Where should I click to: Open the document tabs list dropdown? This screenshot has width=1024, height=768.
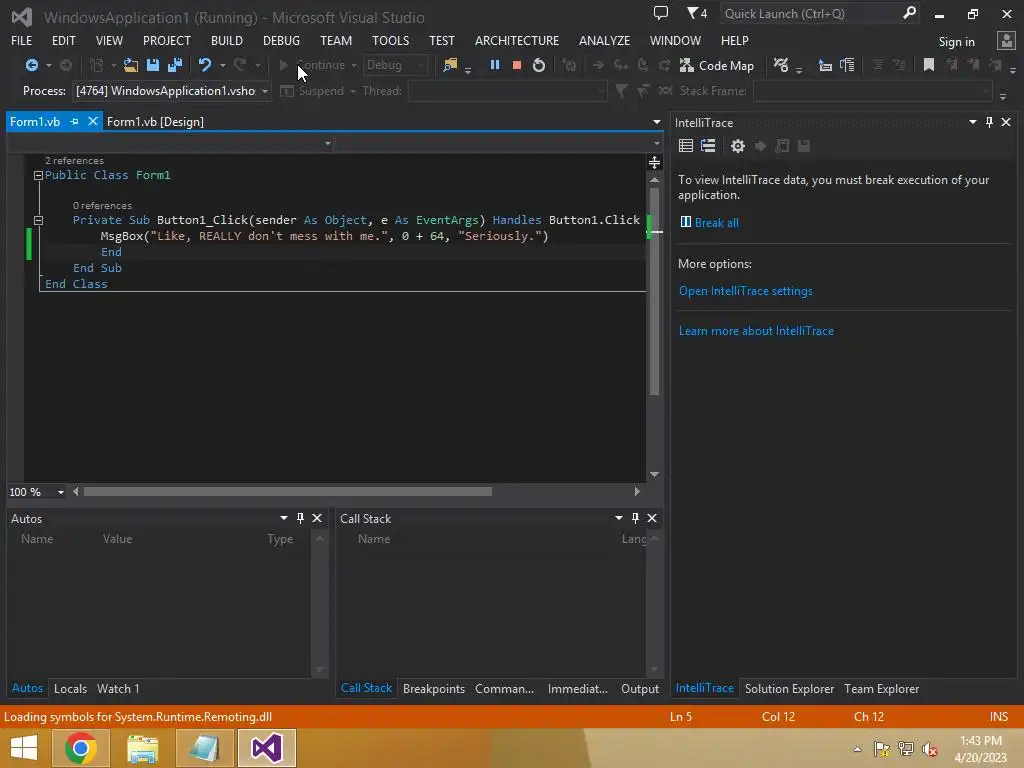coord(656,122)
